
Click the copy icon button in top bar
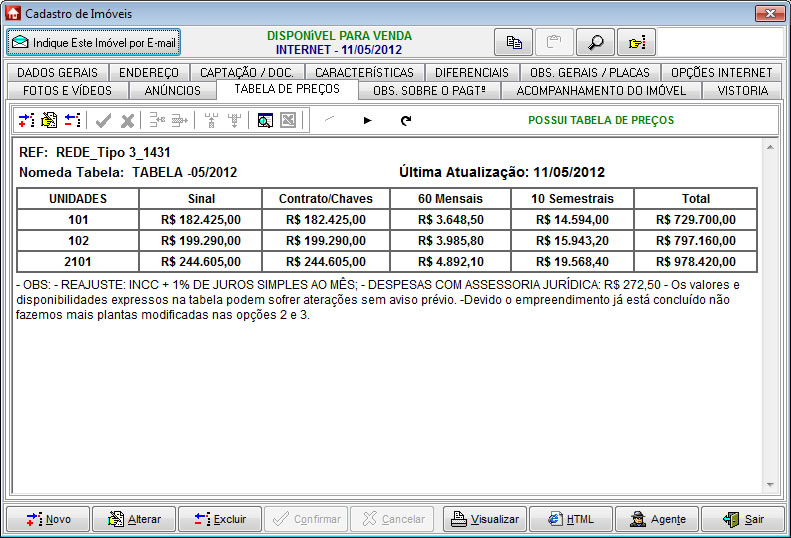[514, 43]
